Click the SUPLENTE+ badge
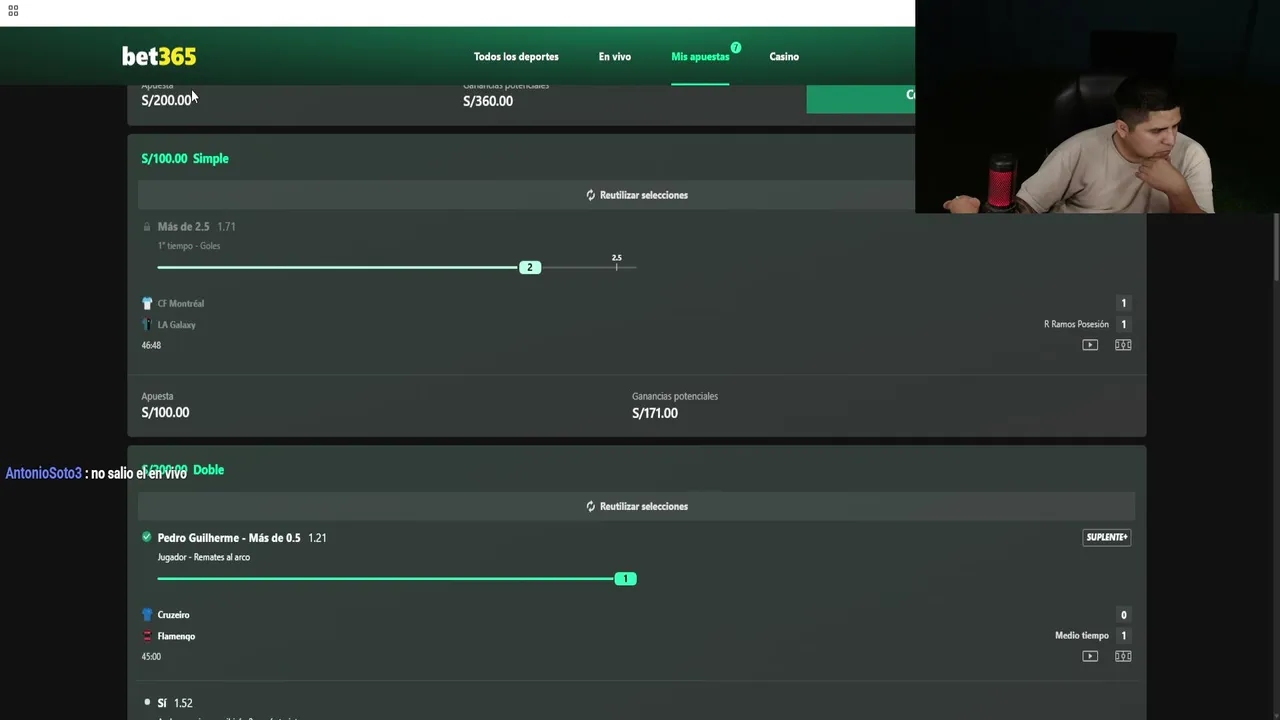 1107,537
